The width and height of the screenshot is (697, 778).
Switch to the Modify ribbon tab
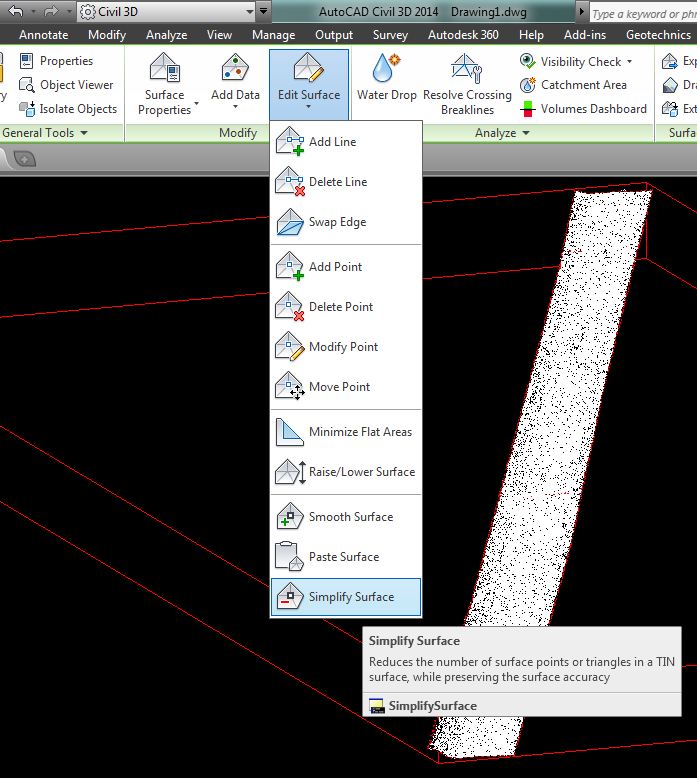107,35
